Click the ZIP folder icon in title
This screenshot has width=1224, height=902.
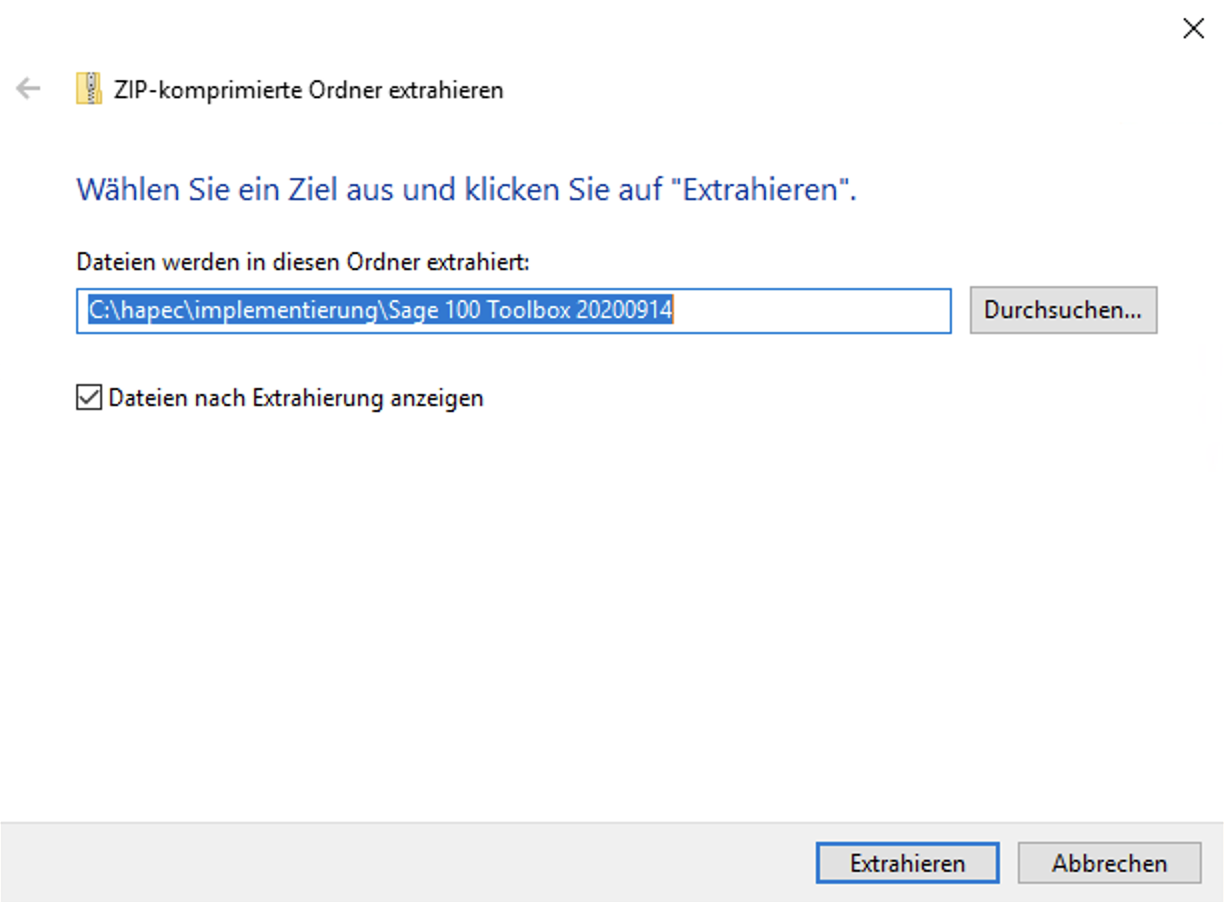pyautogui.click(x=89, y=90)
